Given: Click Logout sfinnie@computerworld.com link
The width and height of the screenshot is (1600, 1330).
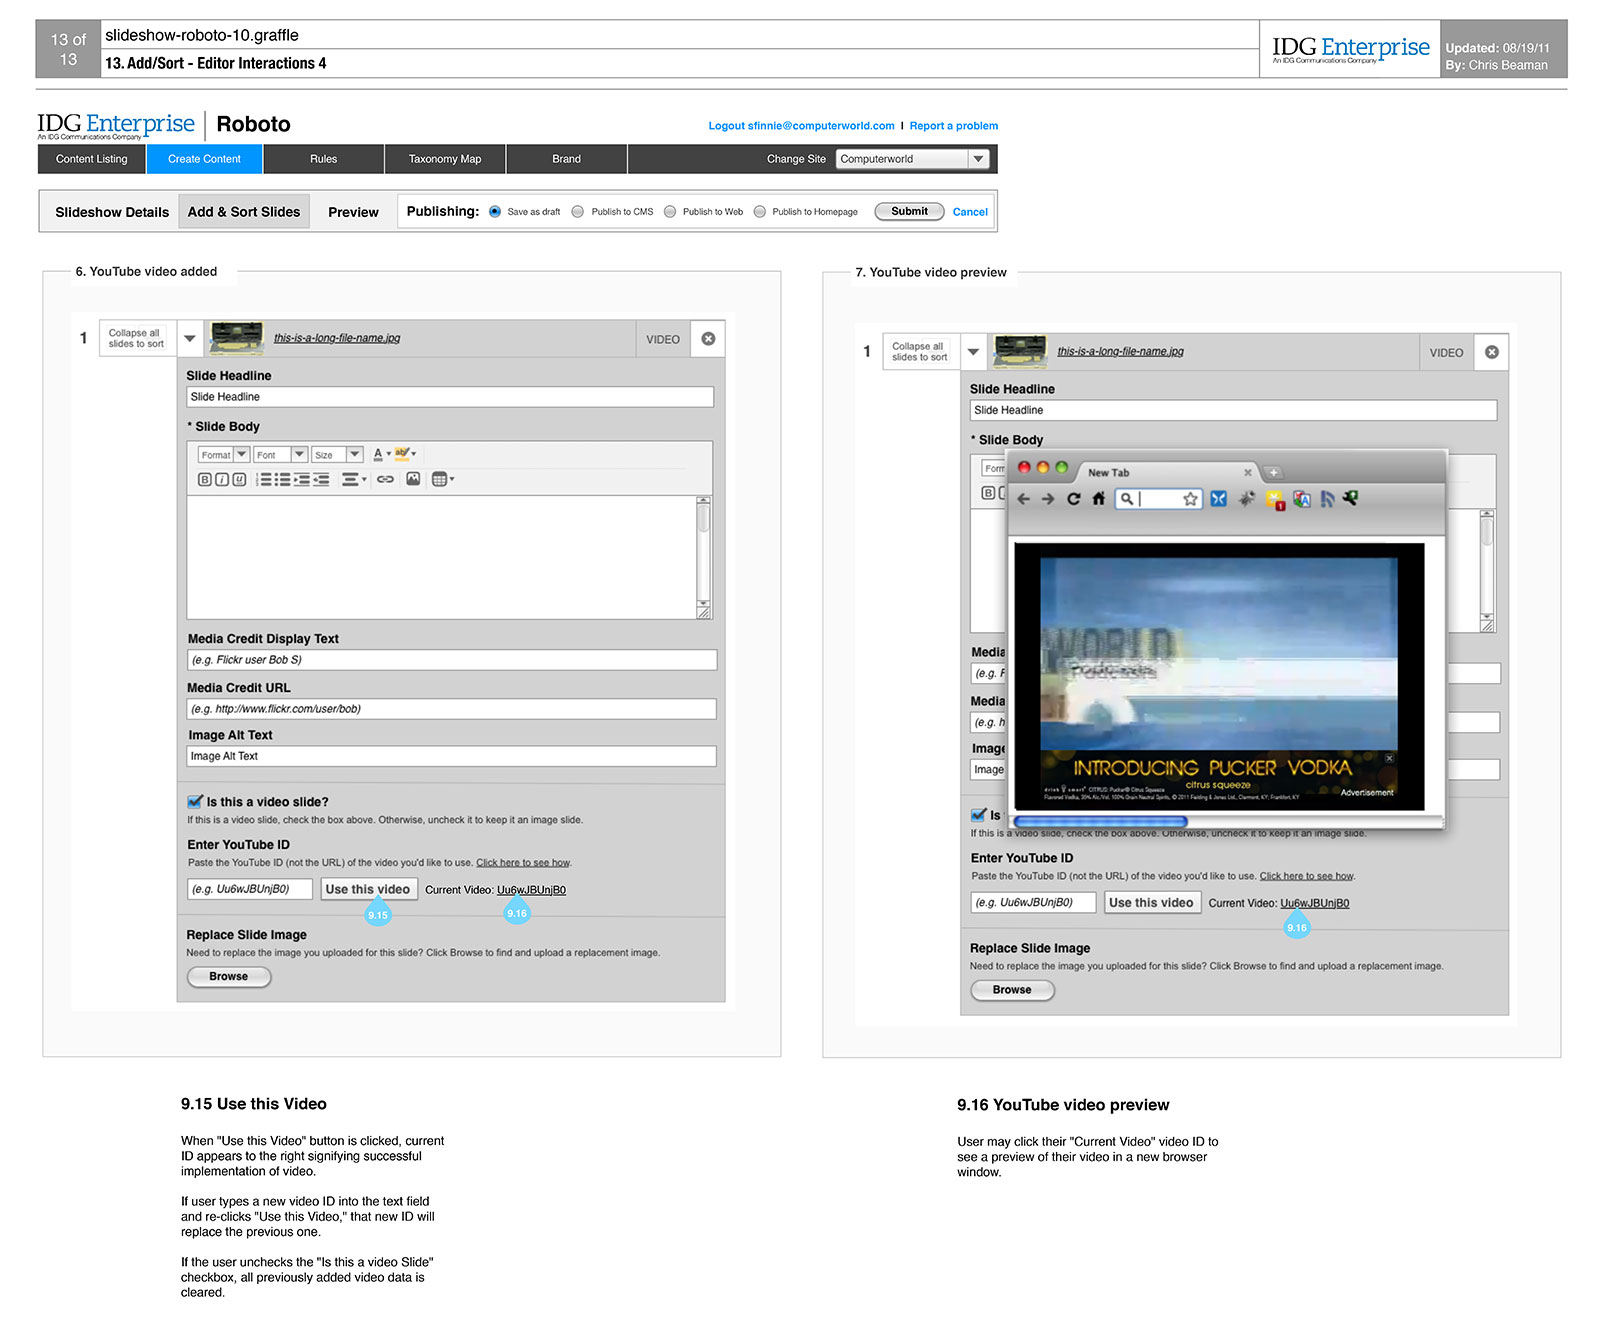Looking at the screenshot, I should point(801,126).
